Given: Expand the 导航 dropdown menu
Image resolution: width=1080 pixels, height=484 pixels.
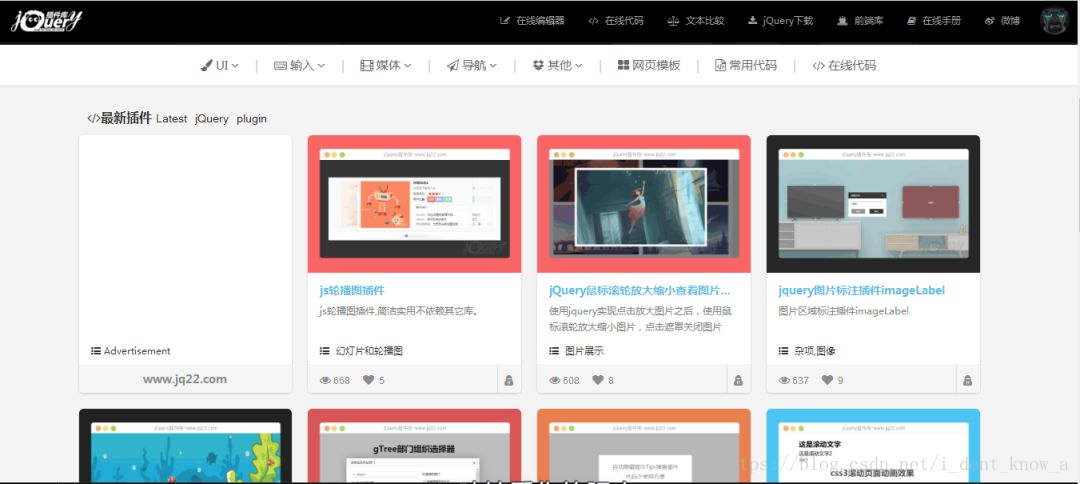Looking at the screenshot, I should point(472,65).
